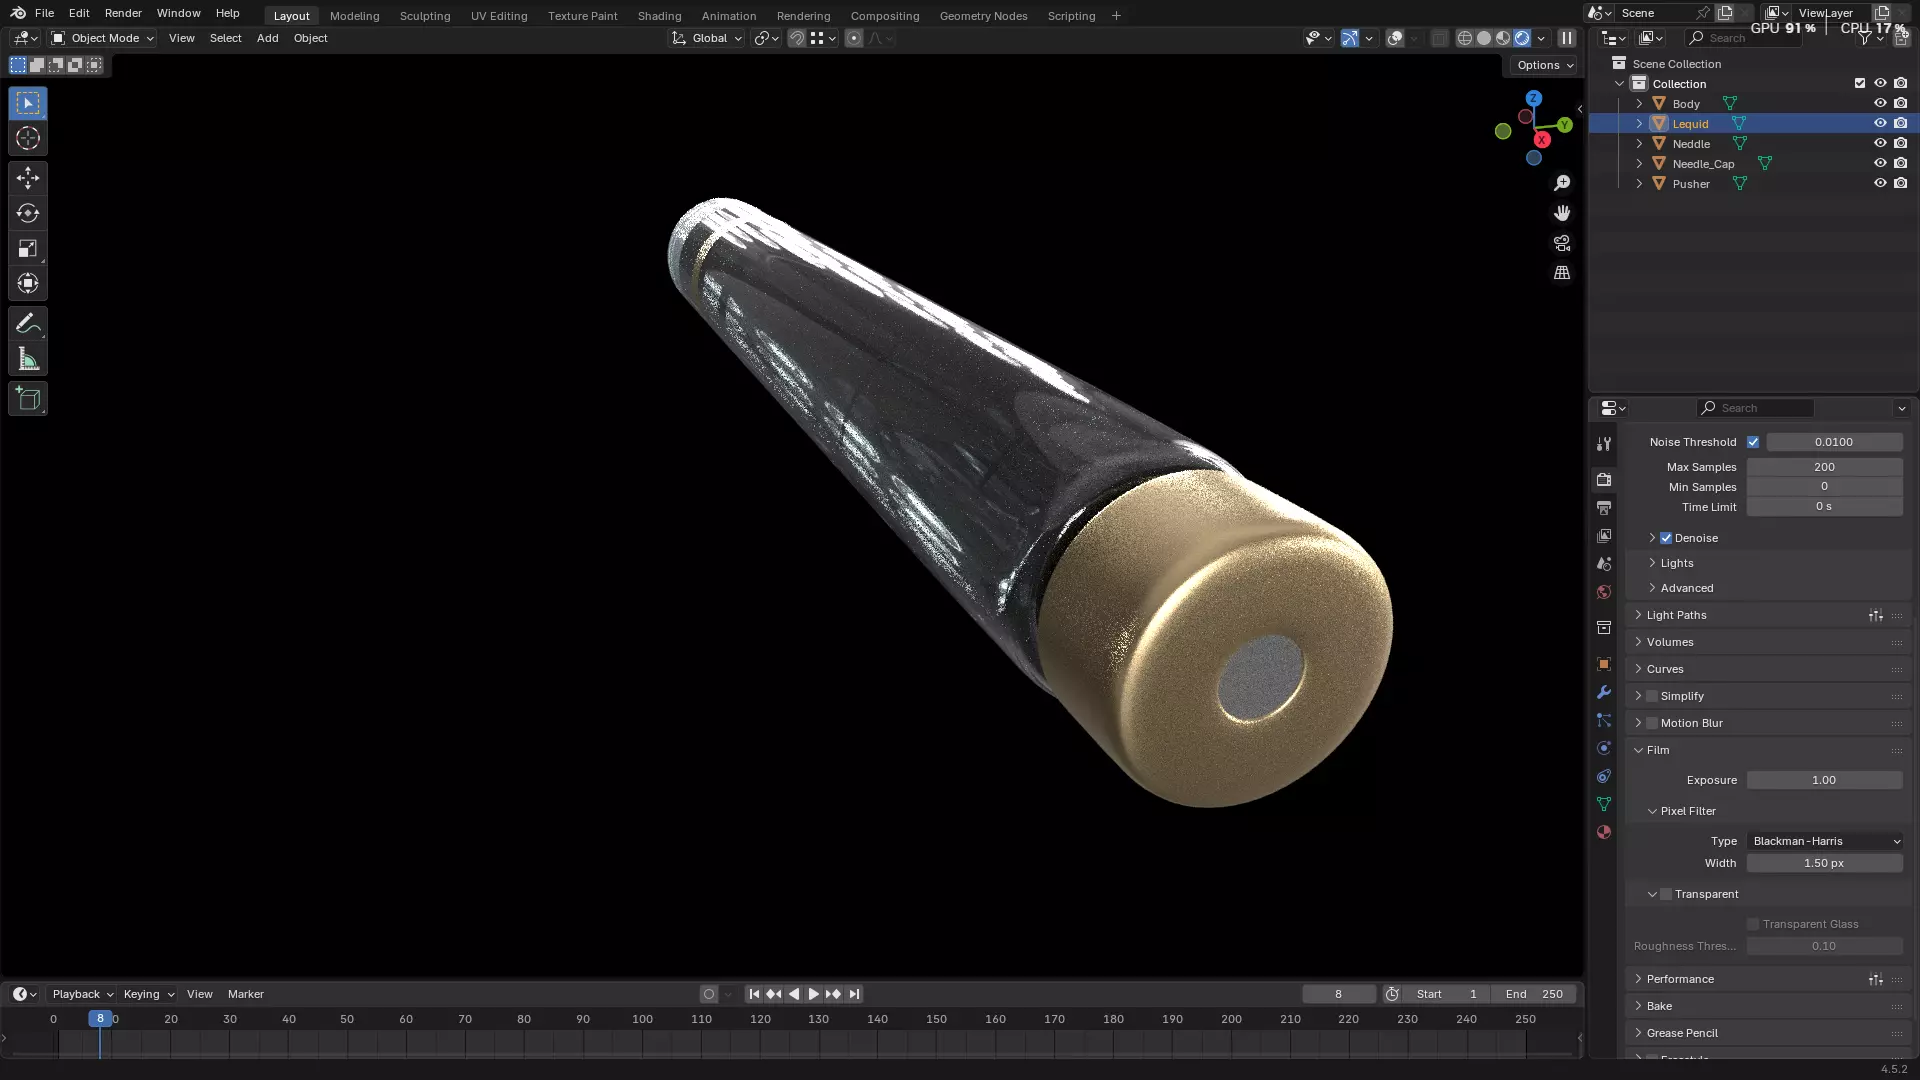Exclude Collection from view layer checkbox
The image size is (1920, 1080).
[x=1860, y=83]
